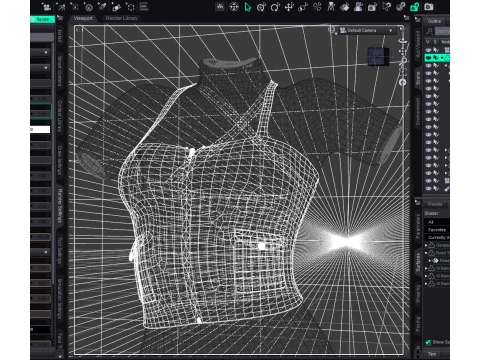
Task: Select the green Node Selection arrow tool
Action: coord(248,7)
